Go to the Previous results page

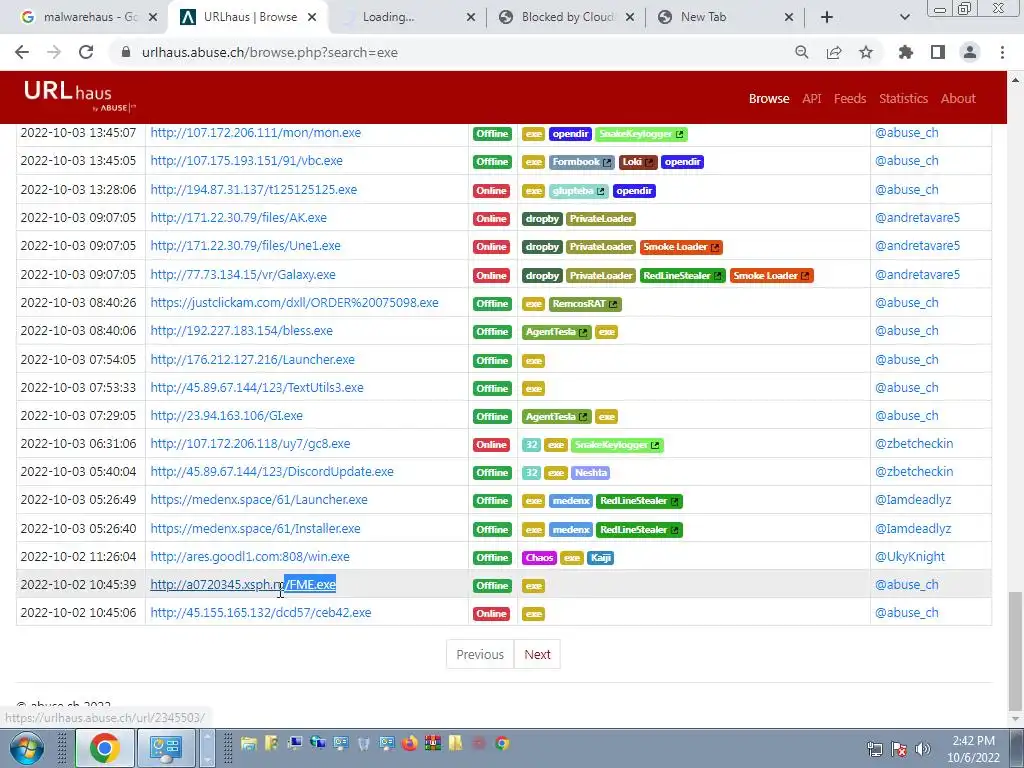point(480,654)
